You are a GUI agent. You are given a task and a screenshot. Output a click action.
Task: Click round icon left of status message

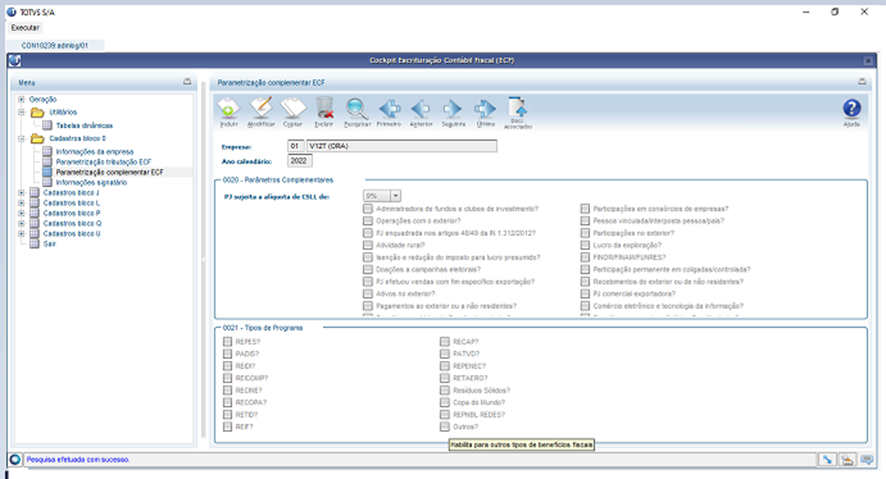coord(15,460)
